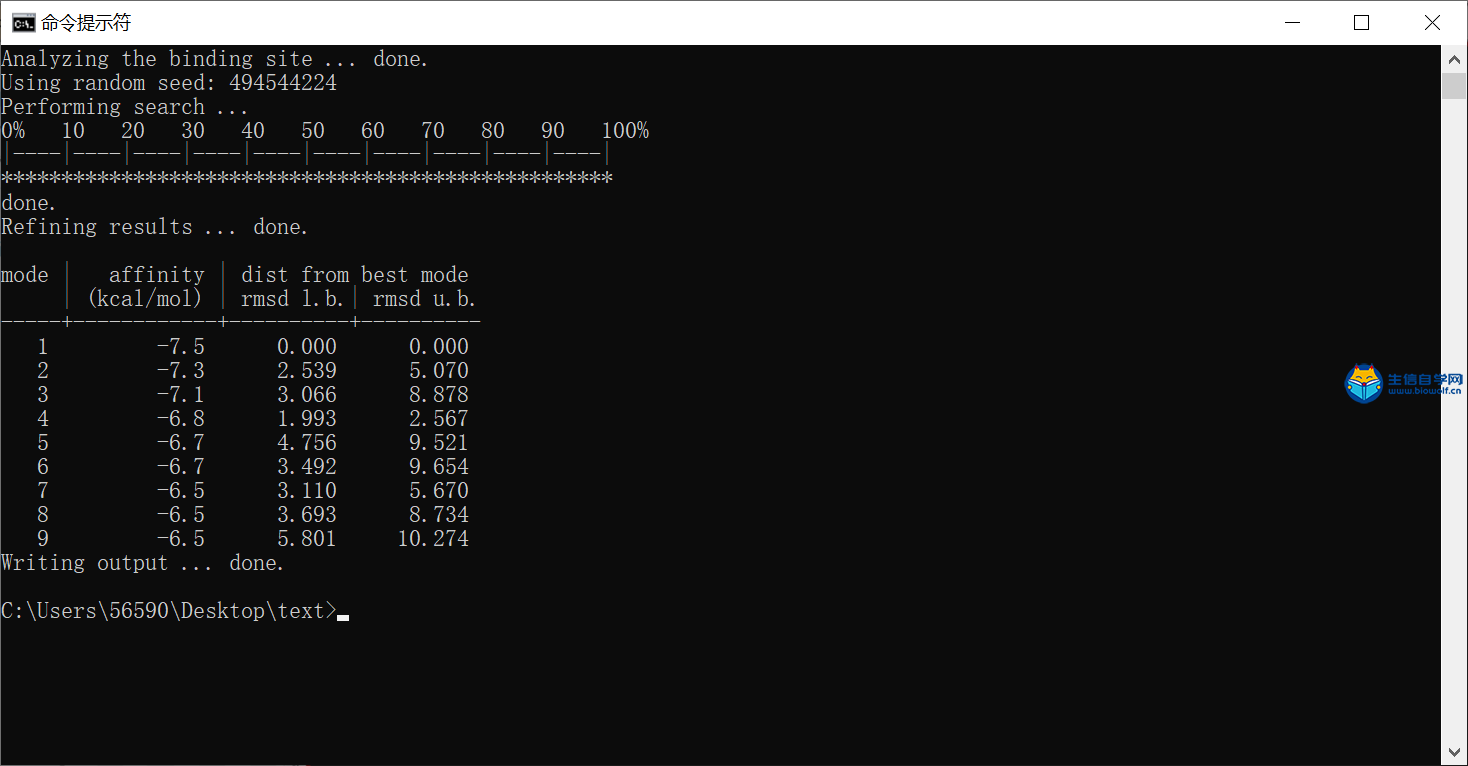
Task: Click rmsd u.b. value 5.670
Action: point(439,491)
